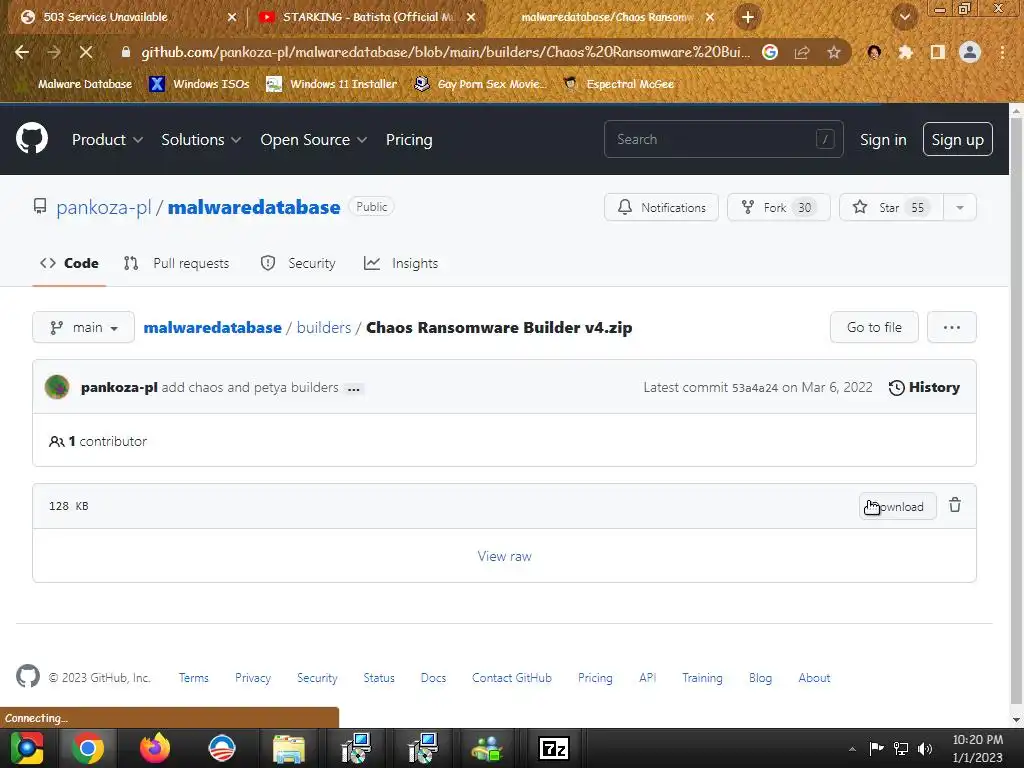
Task: Expand Open Source menu
Action: click(x=313, y=140)
